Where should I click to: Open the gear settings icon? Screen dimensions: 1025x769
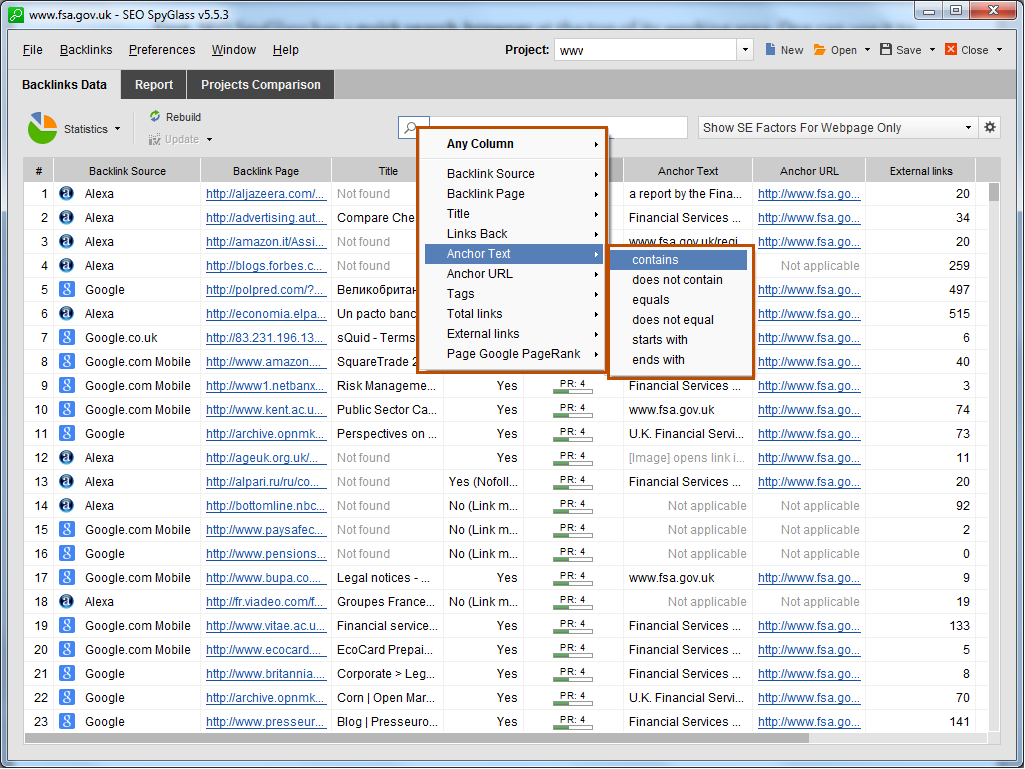click(990, 128)
